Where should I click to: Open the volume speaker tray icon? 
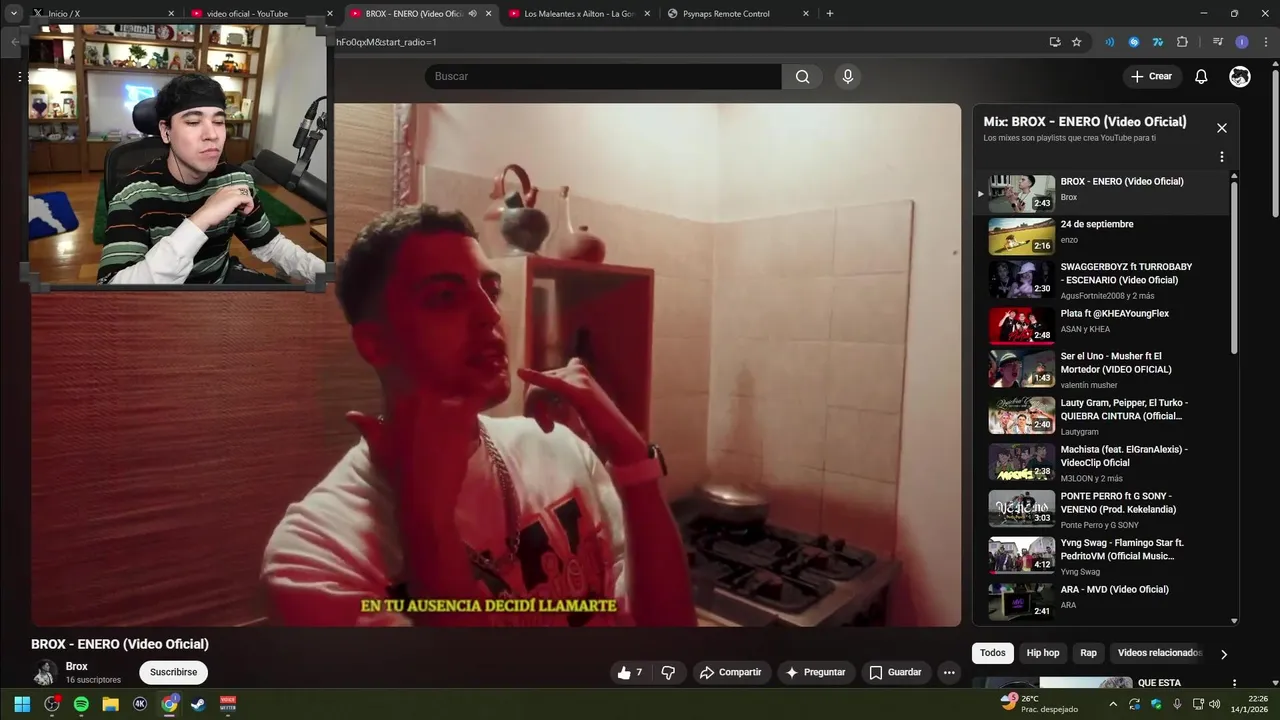coord(1215,704)
